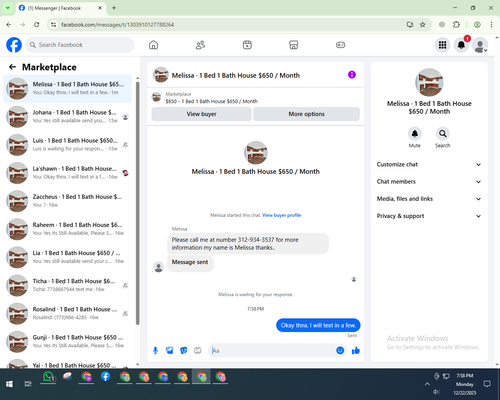Click the More options button
The image size is (500, 400).
[x=306, y=114]
